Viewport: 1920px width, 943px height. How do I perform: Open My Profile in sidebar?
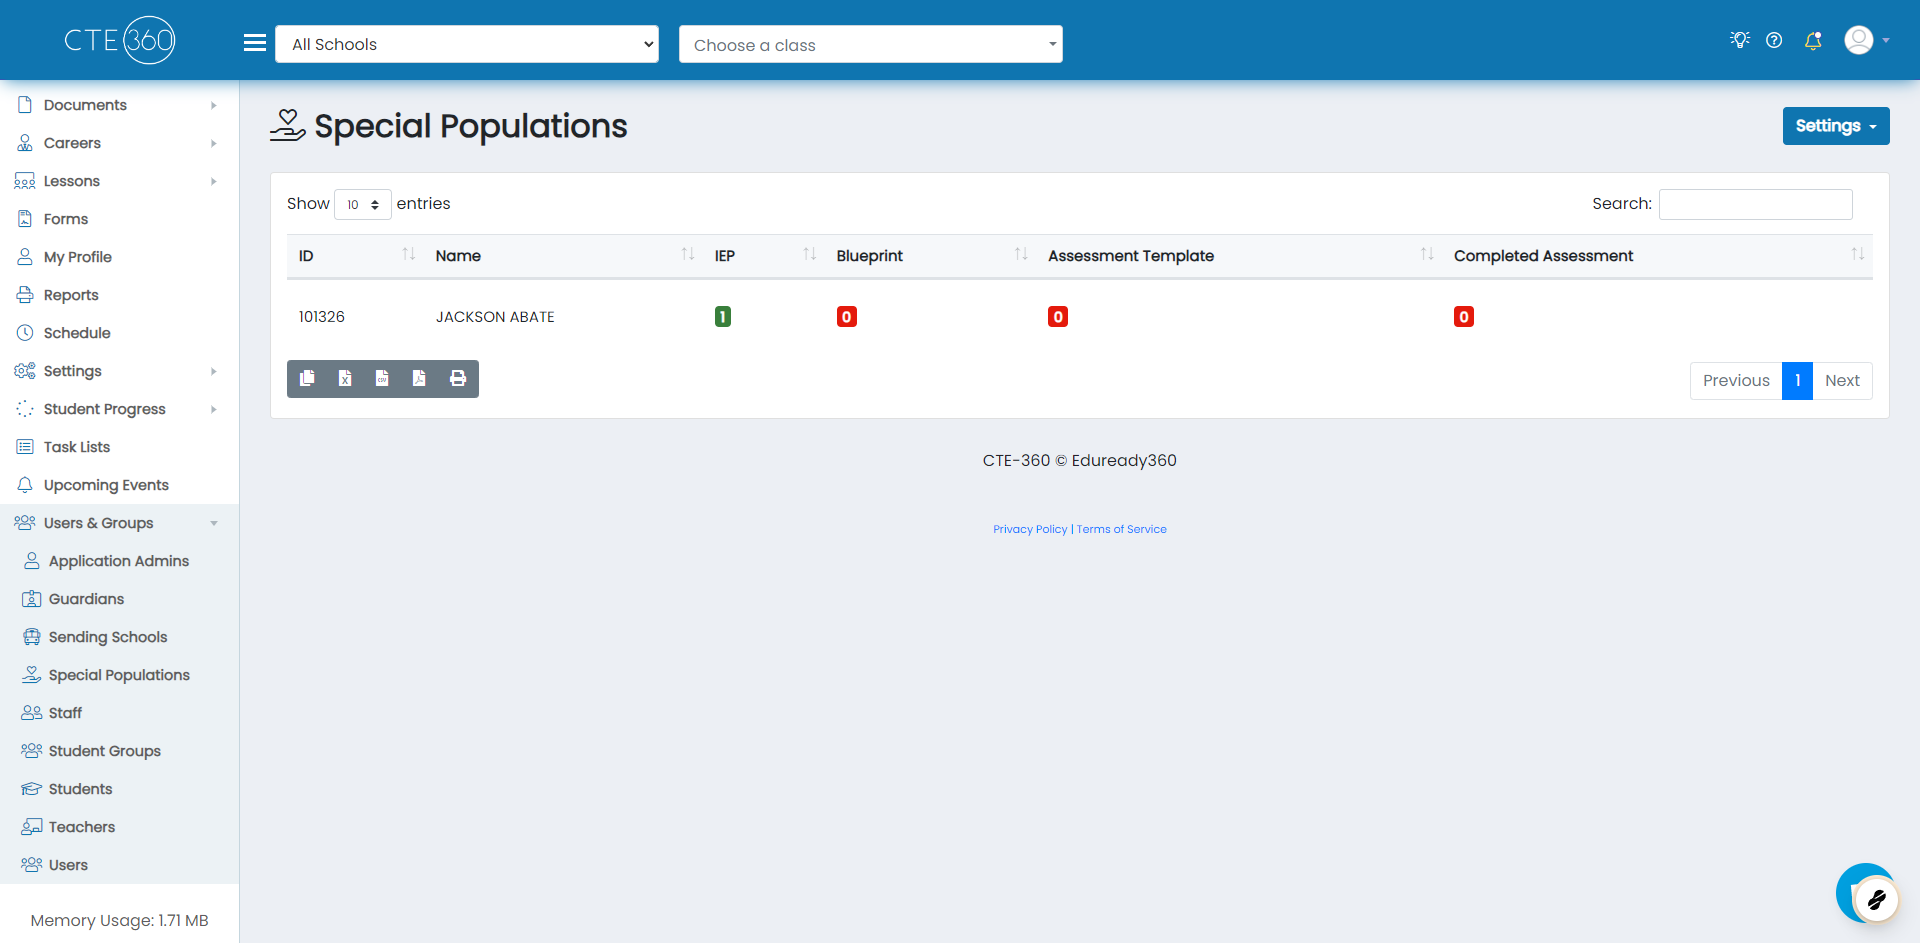pyautogui.click(x=77, y=257)
